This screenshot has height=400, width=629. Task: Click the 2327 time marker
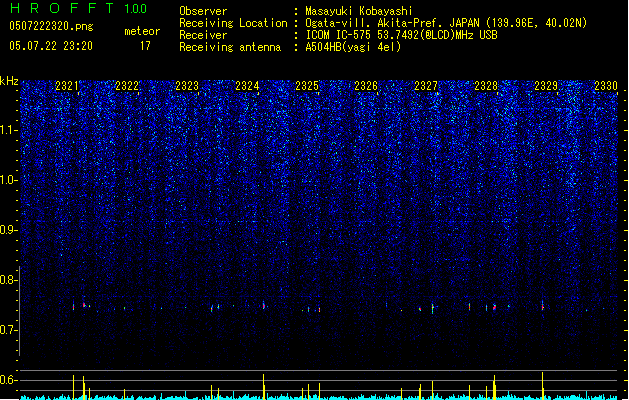[x=426, y=86]
